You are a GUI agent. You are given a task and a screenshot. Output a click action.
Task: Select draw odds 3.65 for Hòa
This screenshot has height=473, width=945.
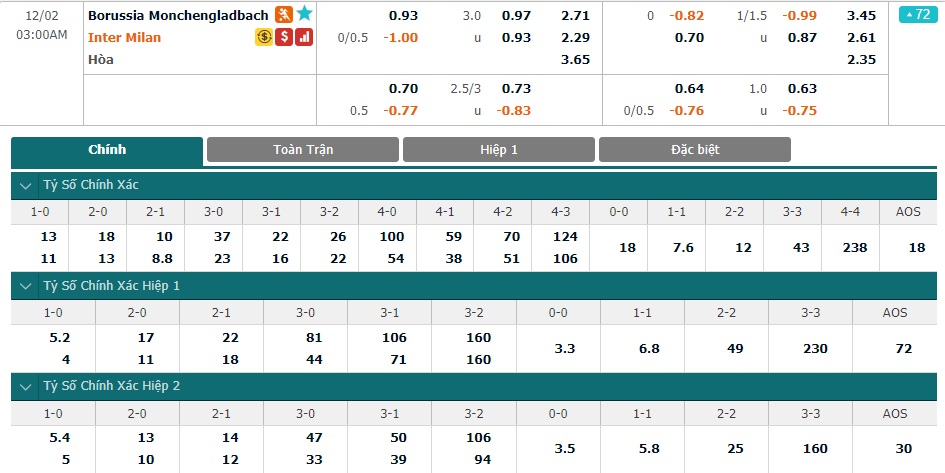pos(576,60)
